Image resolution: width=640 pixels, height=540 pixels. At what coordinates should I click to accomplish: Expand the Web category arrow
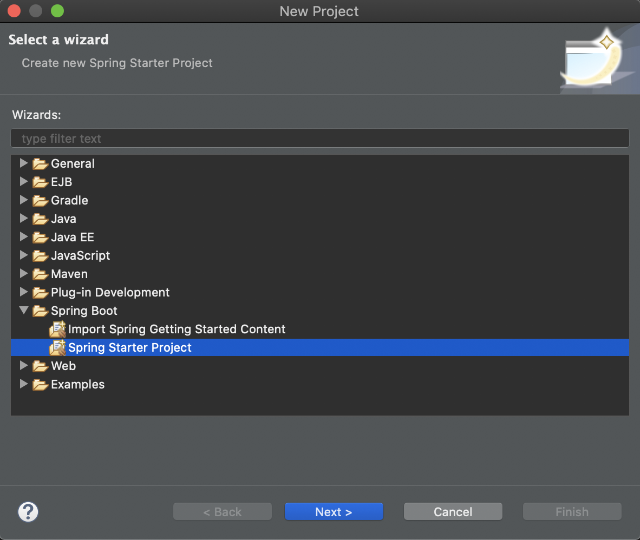point(24,366)
